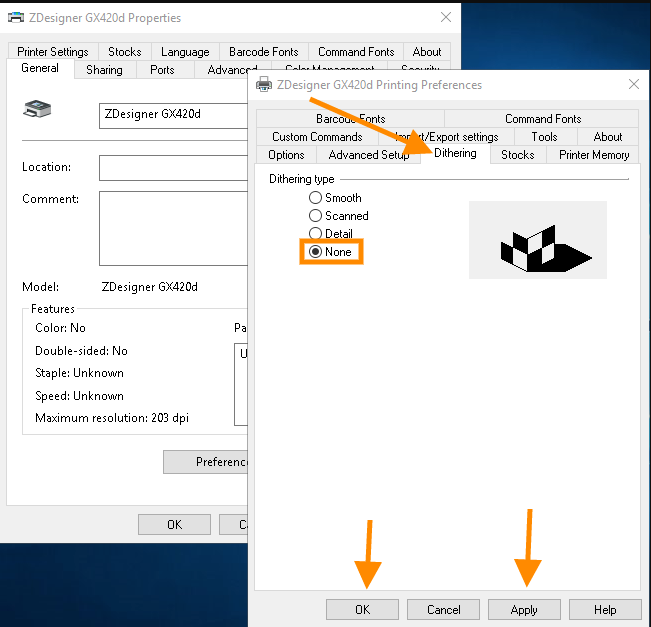Viewport: 651px width, 627px height.
Task: Select the Smooth dithering option
Action: (x=335, y=198)
